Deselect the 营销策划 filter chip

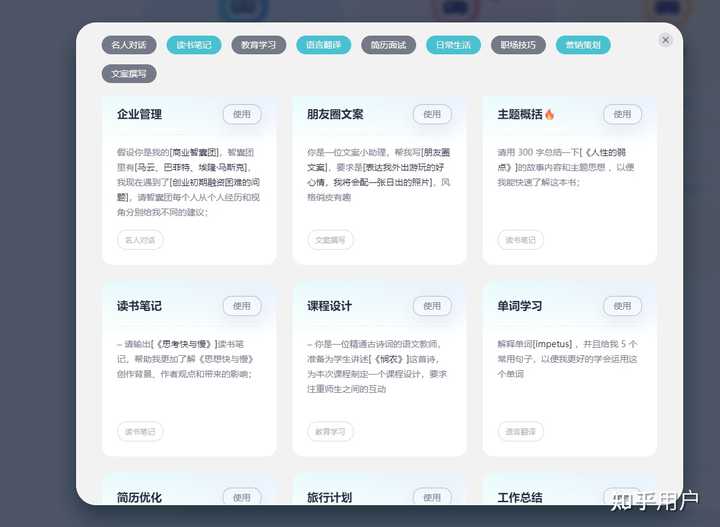click(583, 45)
